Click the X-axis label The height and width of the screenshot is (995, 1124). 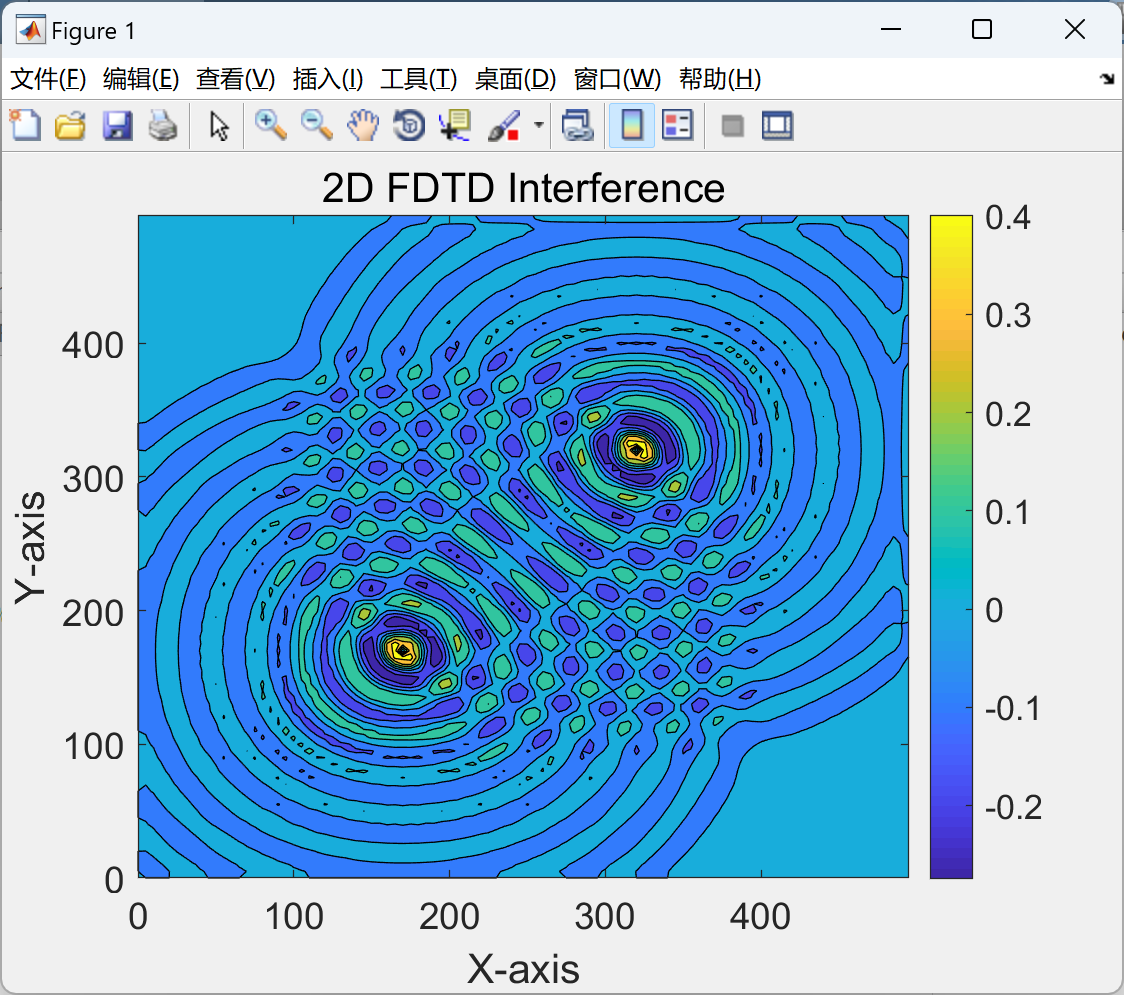[523, 969]
